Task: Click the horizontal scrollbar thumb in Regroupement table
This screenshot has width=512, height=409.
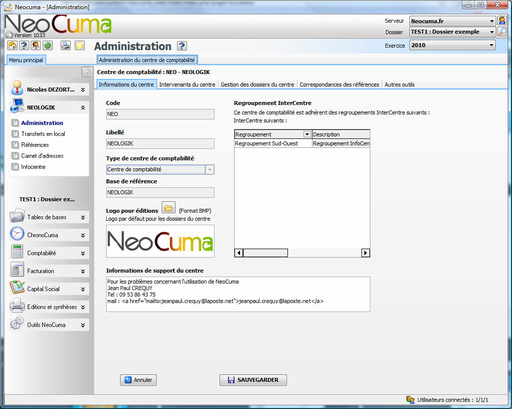Action: click(x=265, y=253)
